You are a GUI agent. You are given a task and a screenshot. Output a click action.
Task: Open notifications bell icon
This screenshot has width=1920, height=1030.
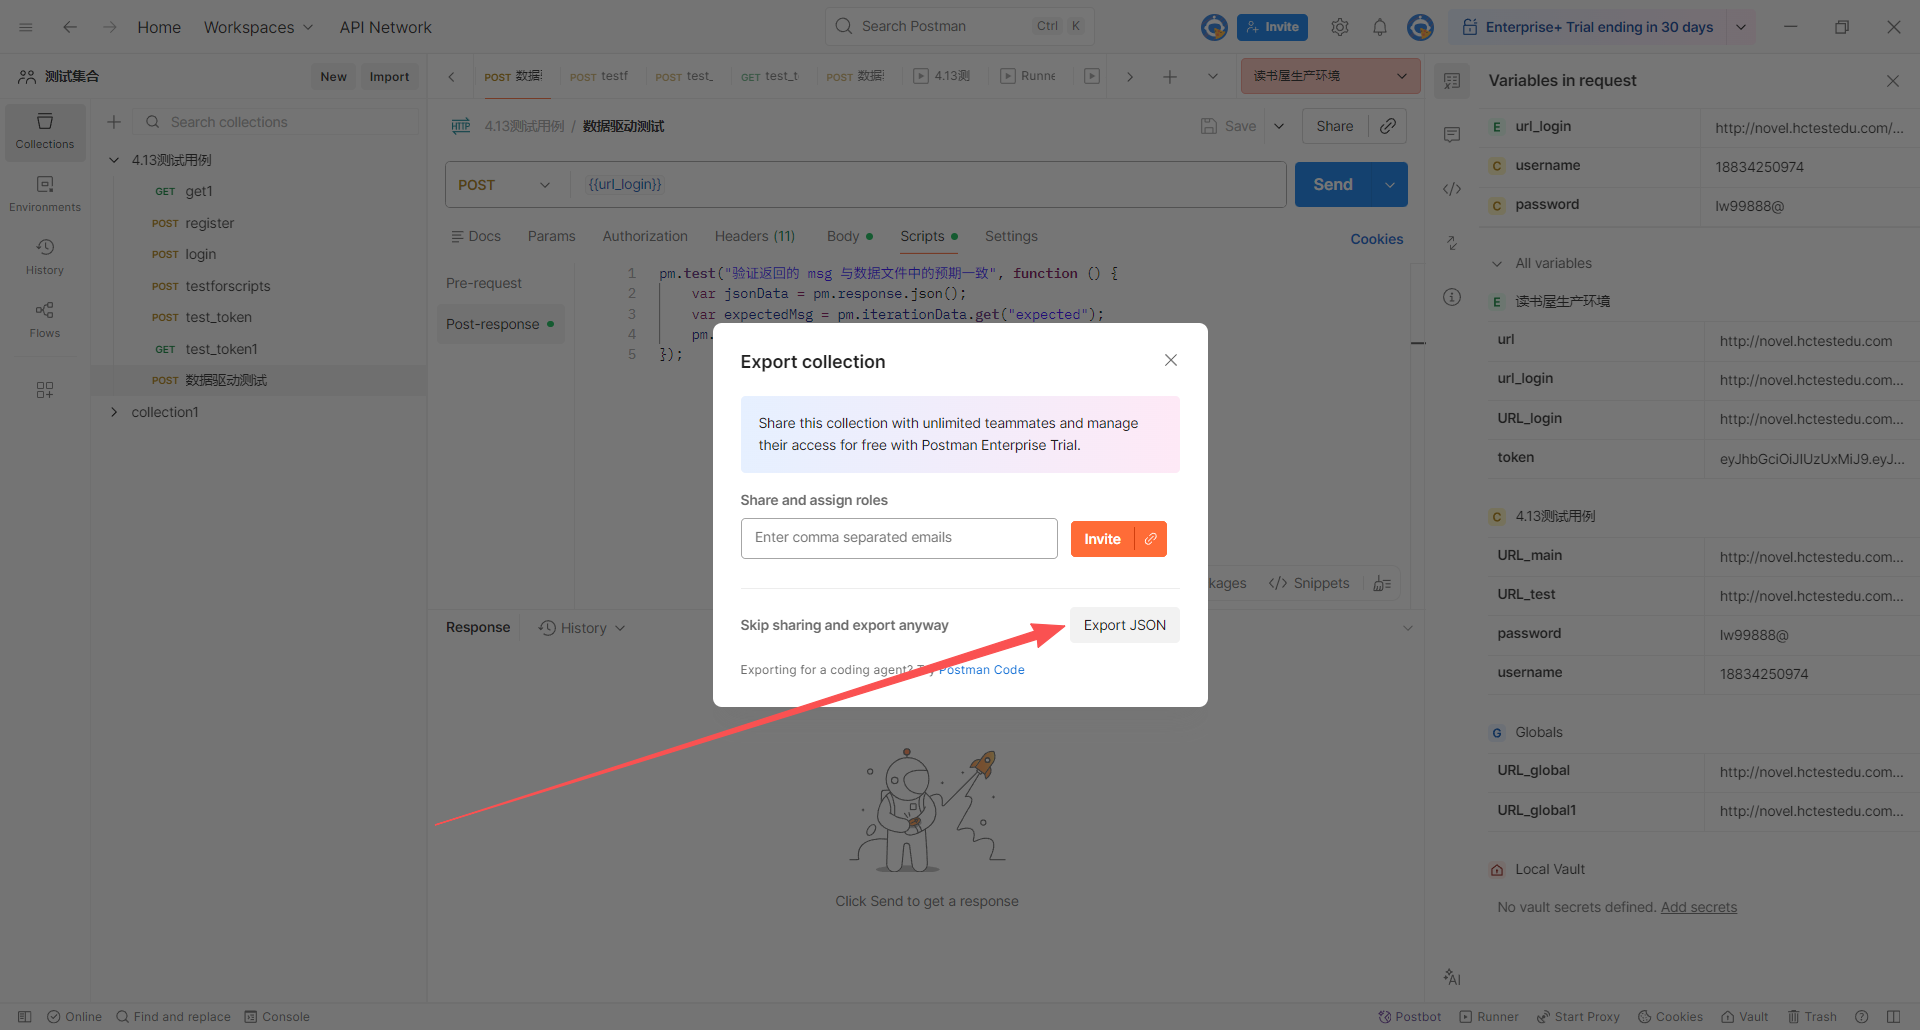[1380, 27]
